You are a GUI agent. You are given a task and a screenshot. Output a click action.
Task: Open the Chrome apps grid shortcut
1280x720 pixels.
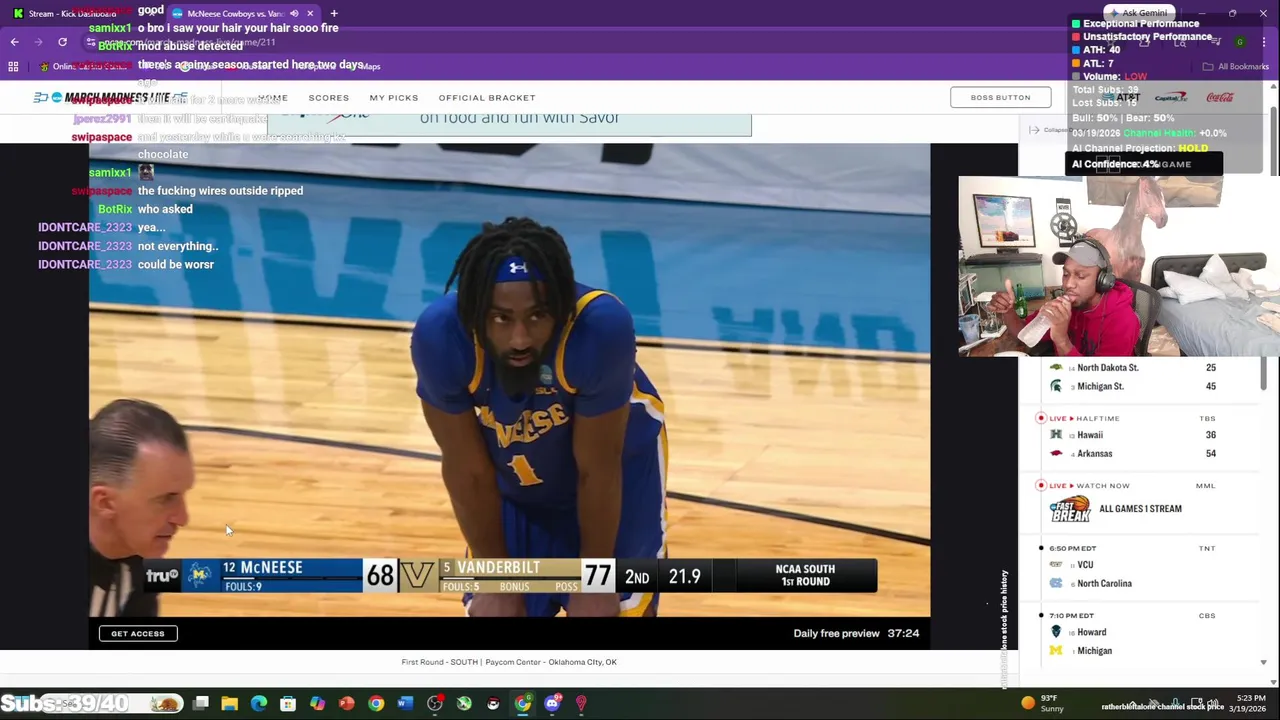click(13, 66)
